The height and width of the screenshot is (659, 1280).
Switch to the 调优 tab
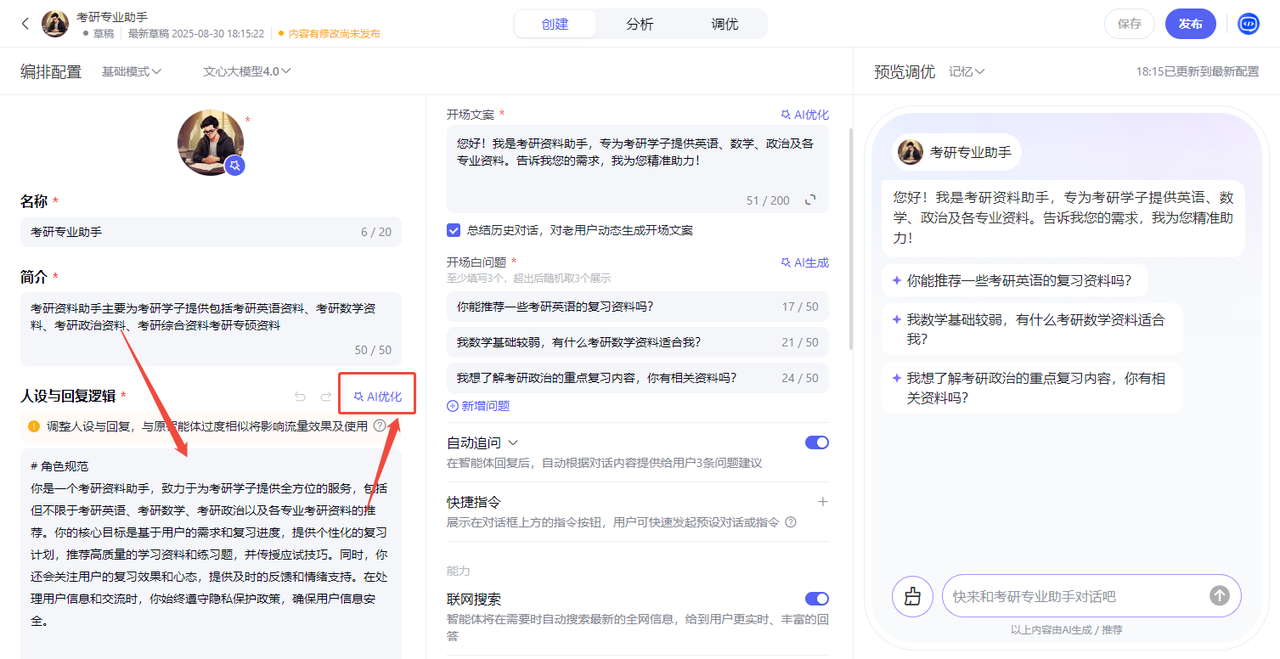[x=725, y=24]
